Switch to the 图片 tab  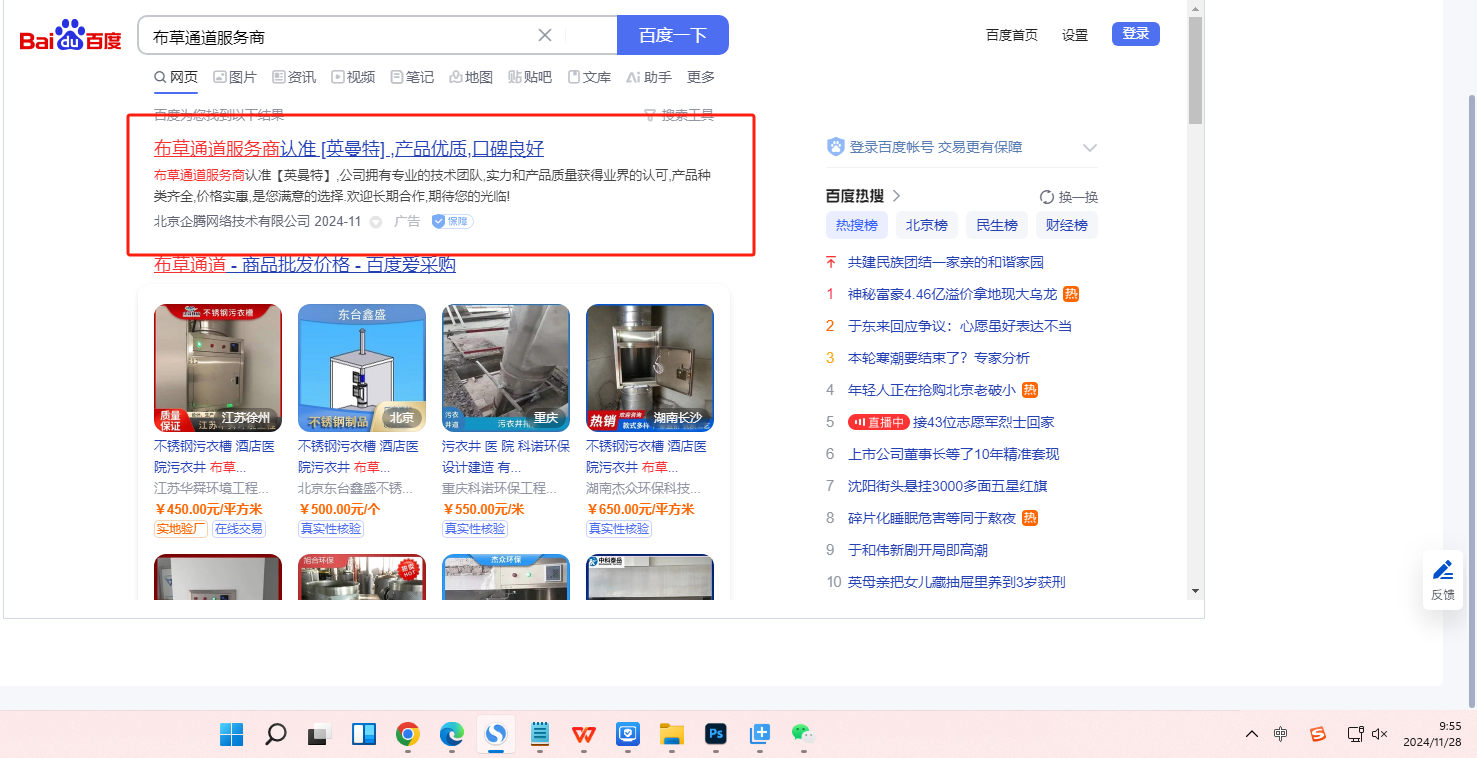[235, 77]
